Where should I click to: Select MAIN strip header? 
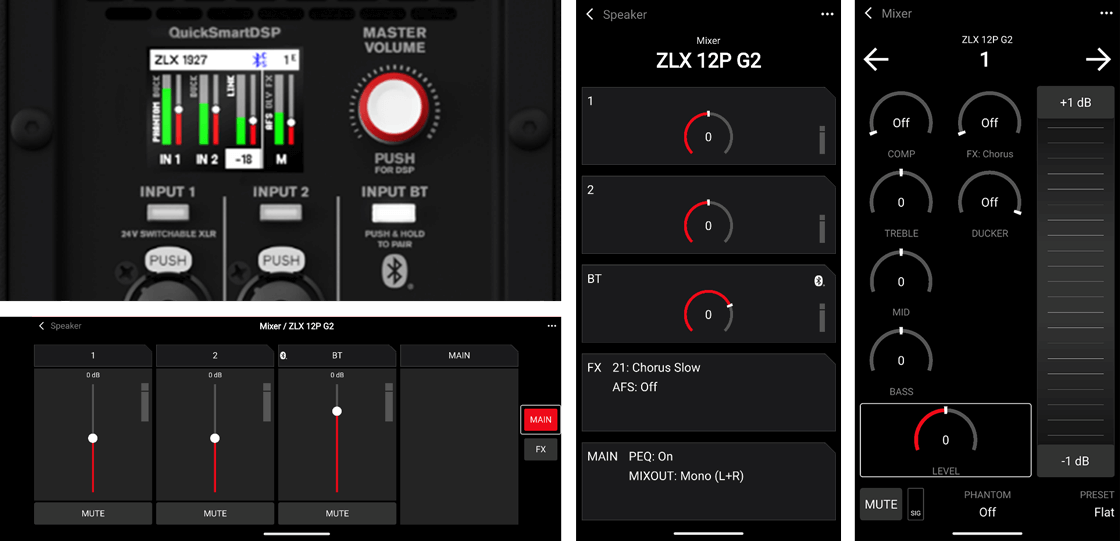tap(459, 355)
